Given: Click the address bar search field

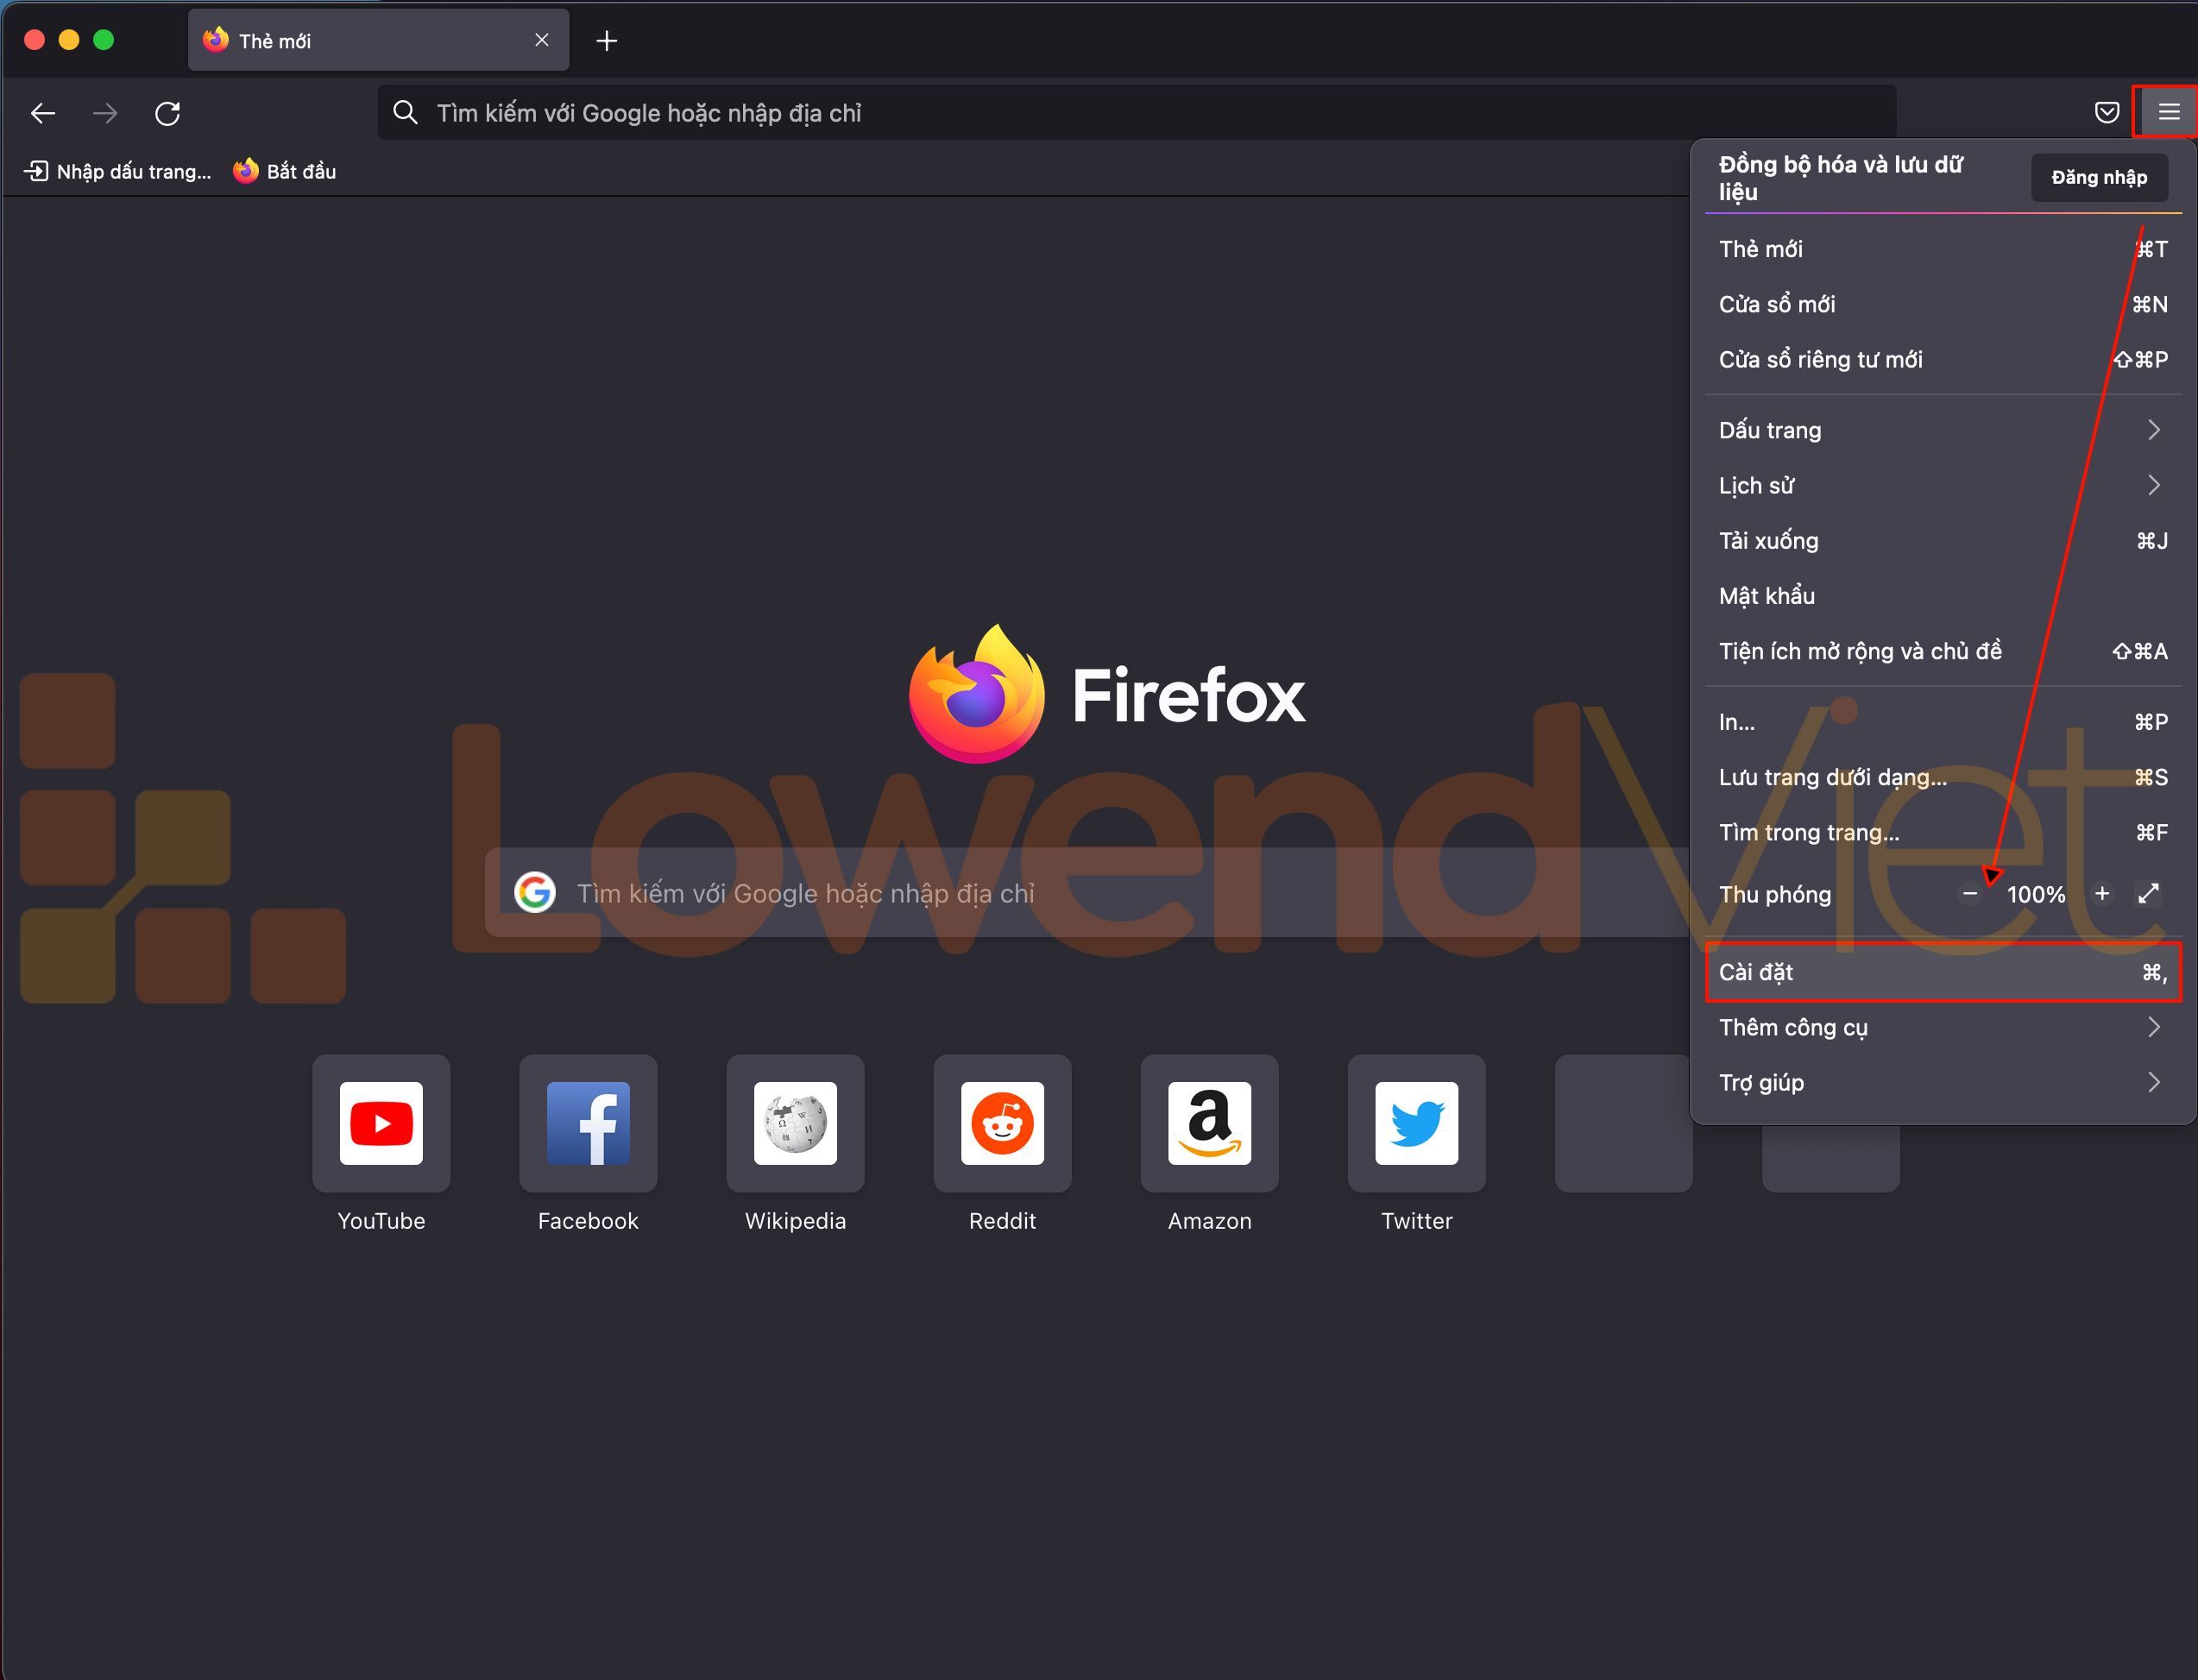Looking at the screenshot, I should click(x=1137, y=112).
